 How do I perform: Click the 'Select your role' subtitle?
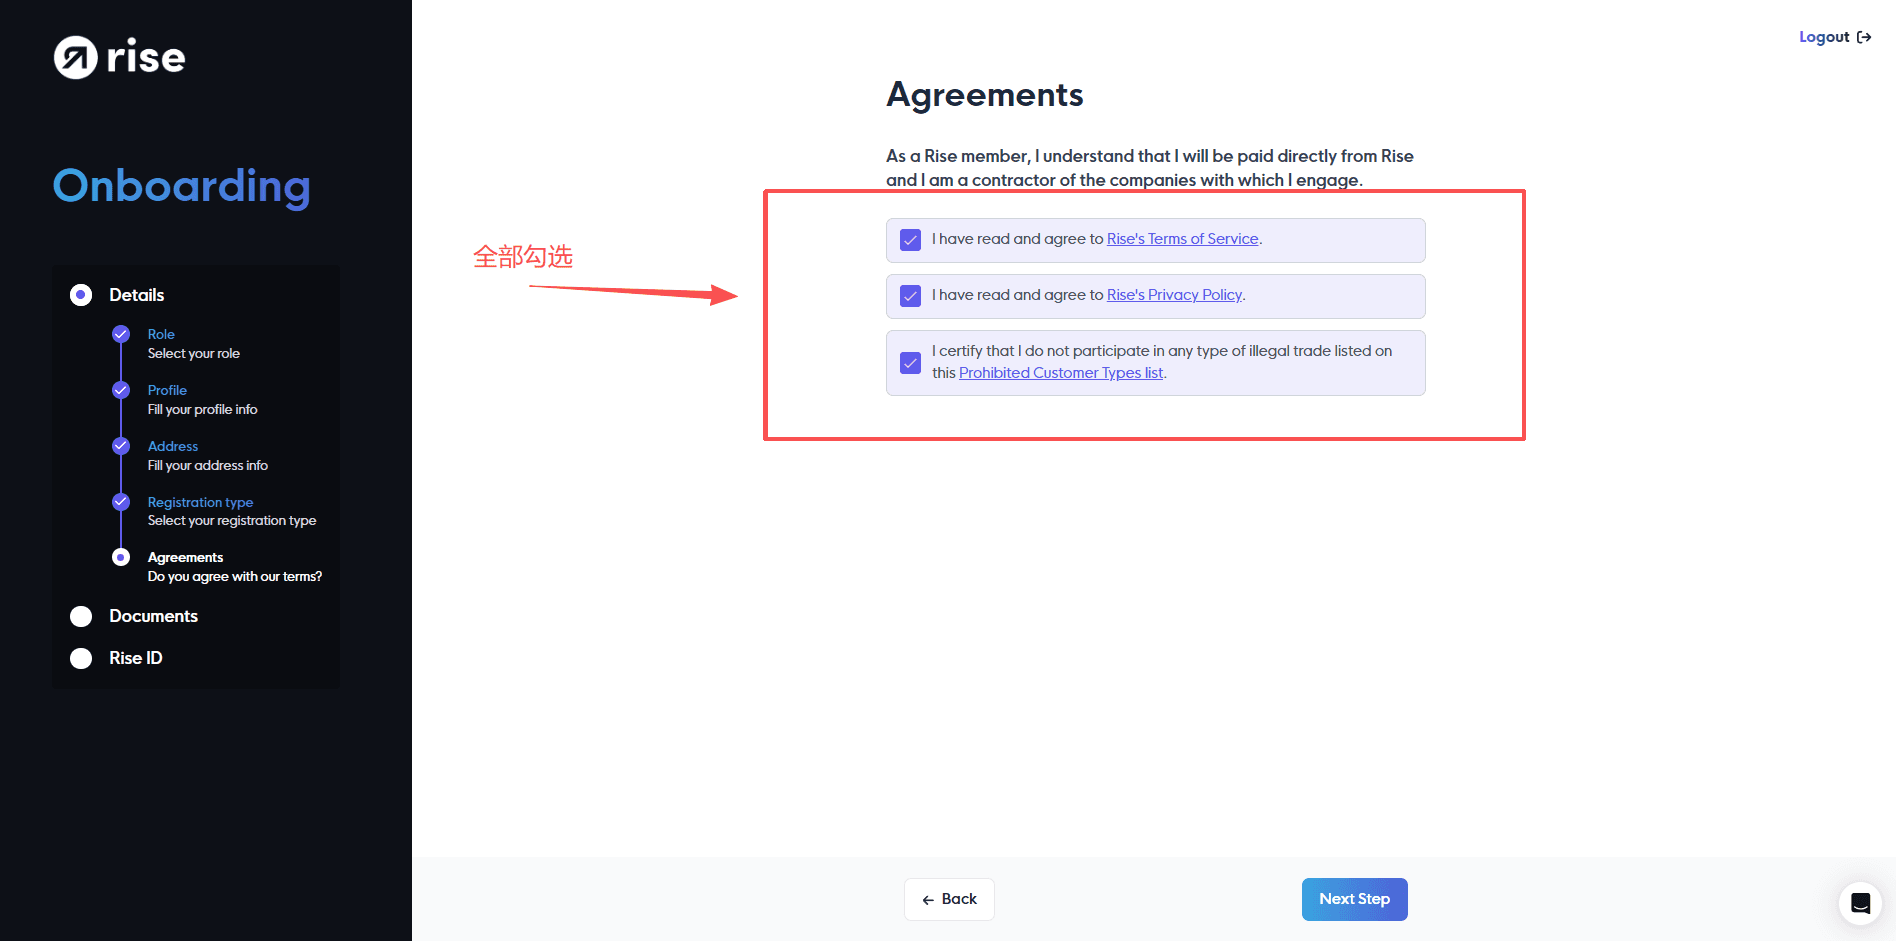point(194,353)
